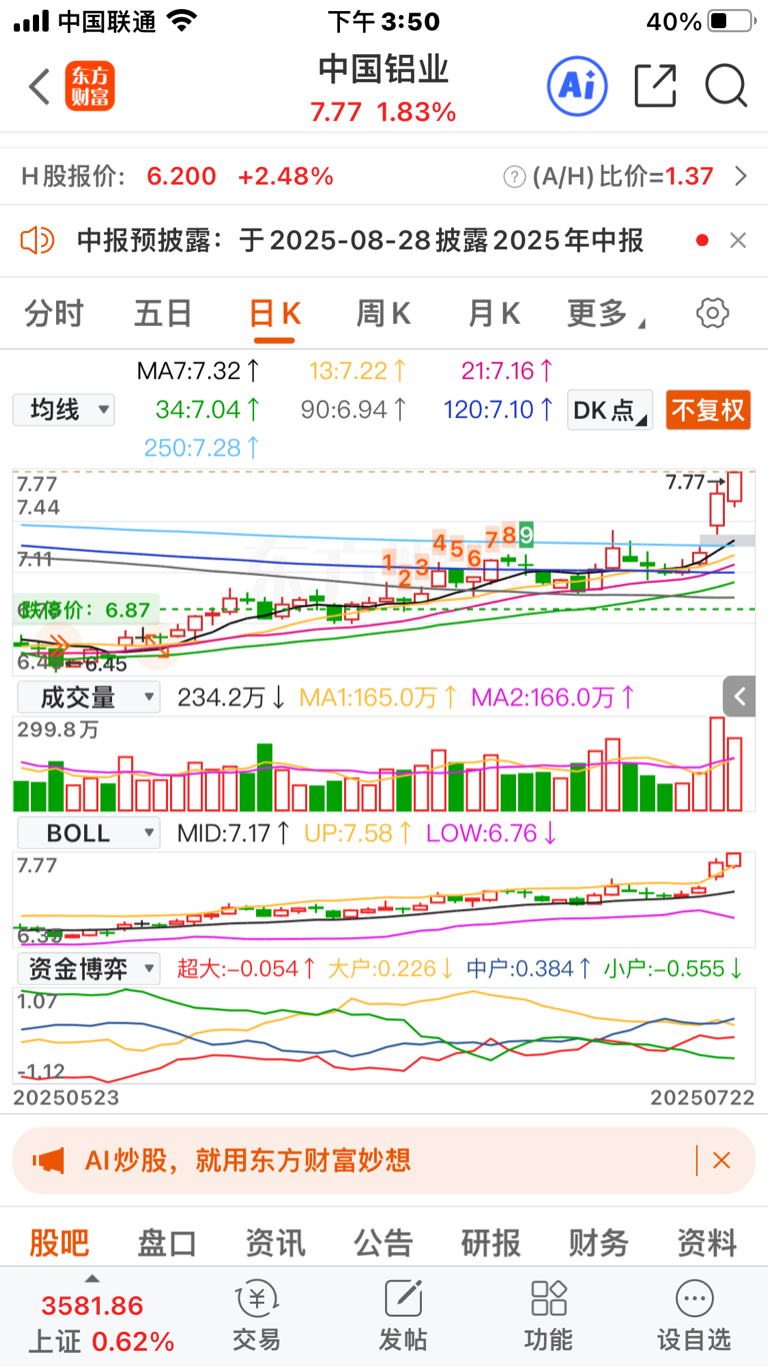Tap the 跌停价：6.87 label
The height and width of the screenshot is (1367, 768).
point(86,609)
